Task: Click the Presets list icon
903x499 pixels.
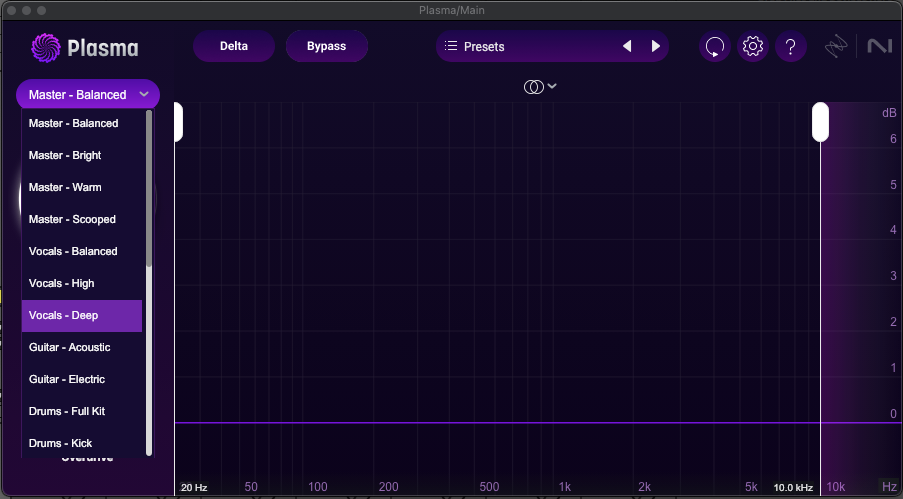Action: pos(451,46)
